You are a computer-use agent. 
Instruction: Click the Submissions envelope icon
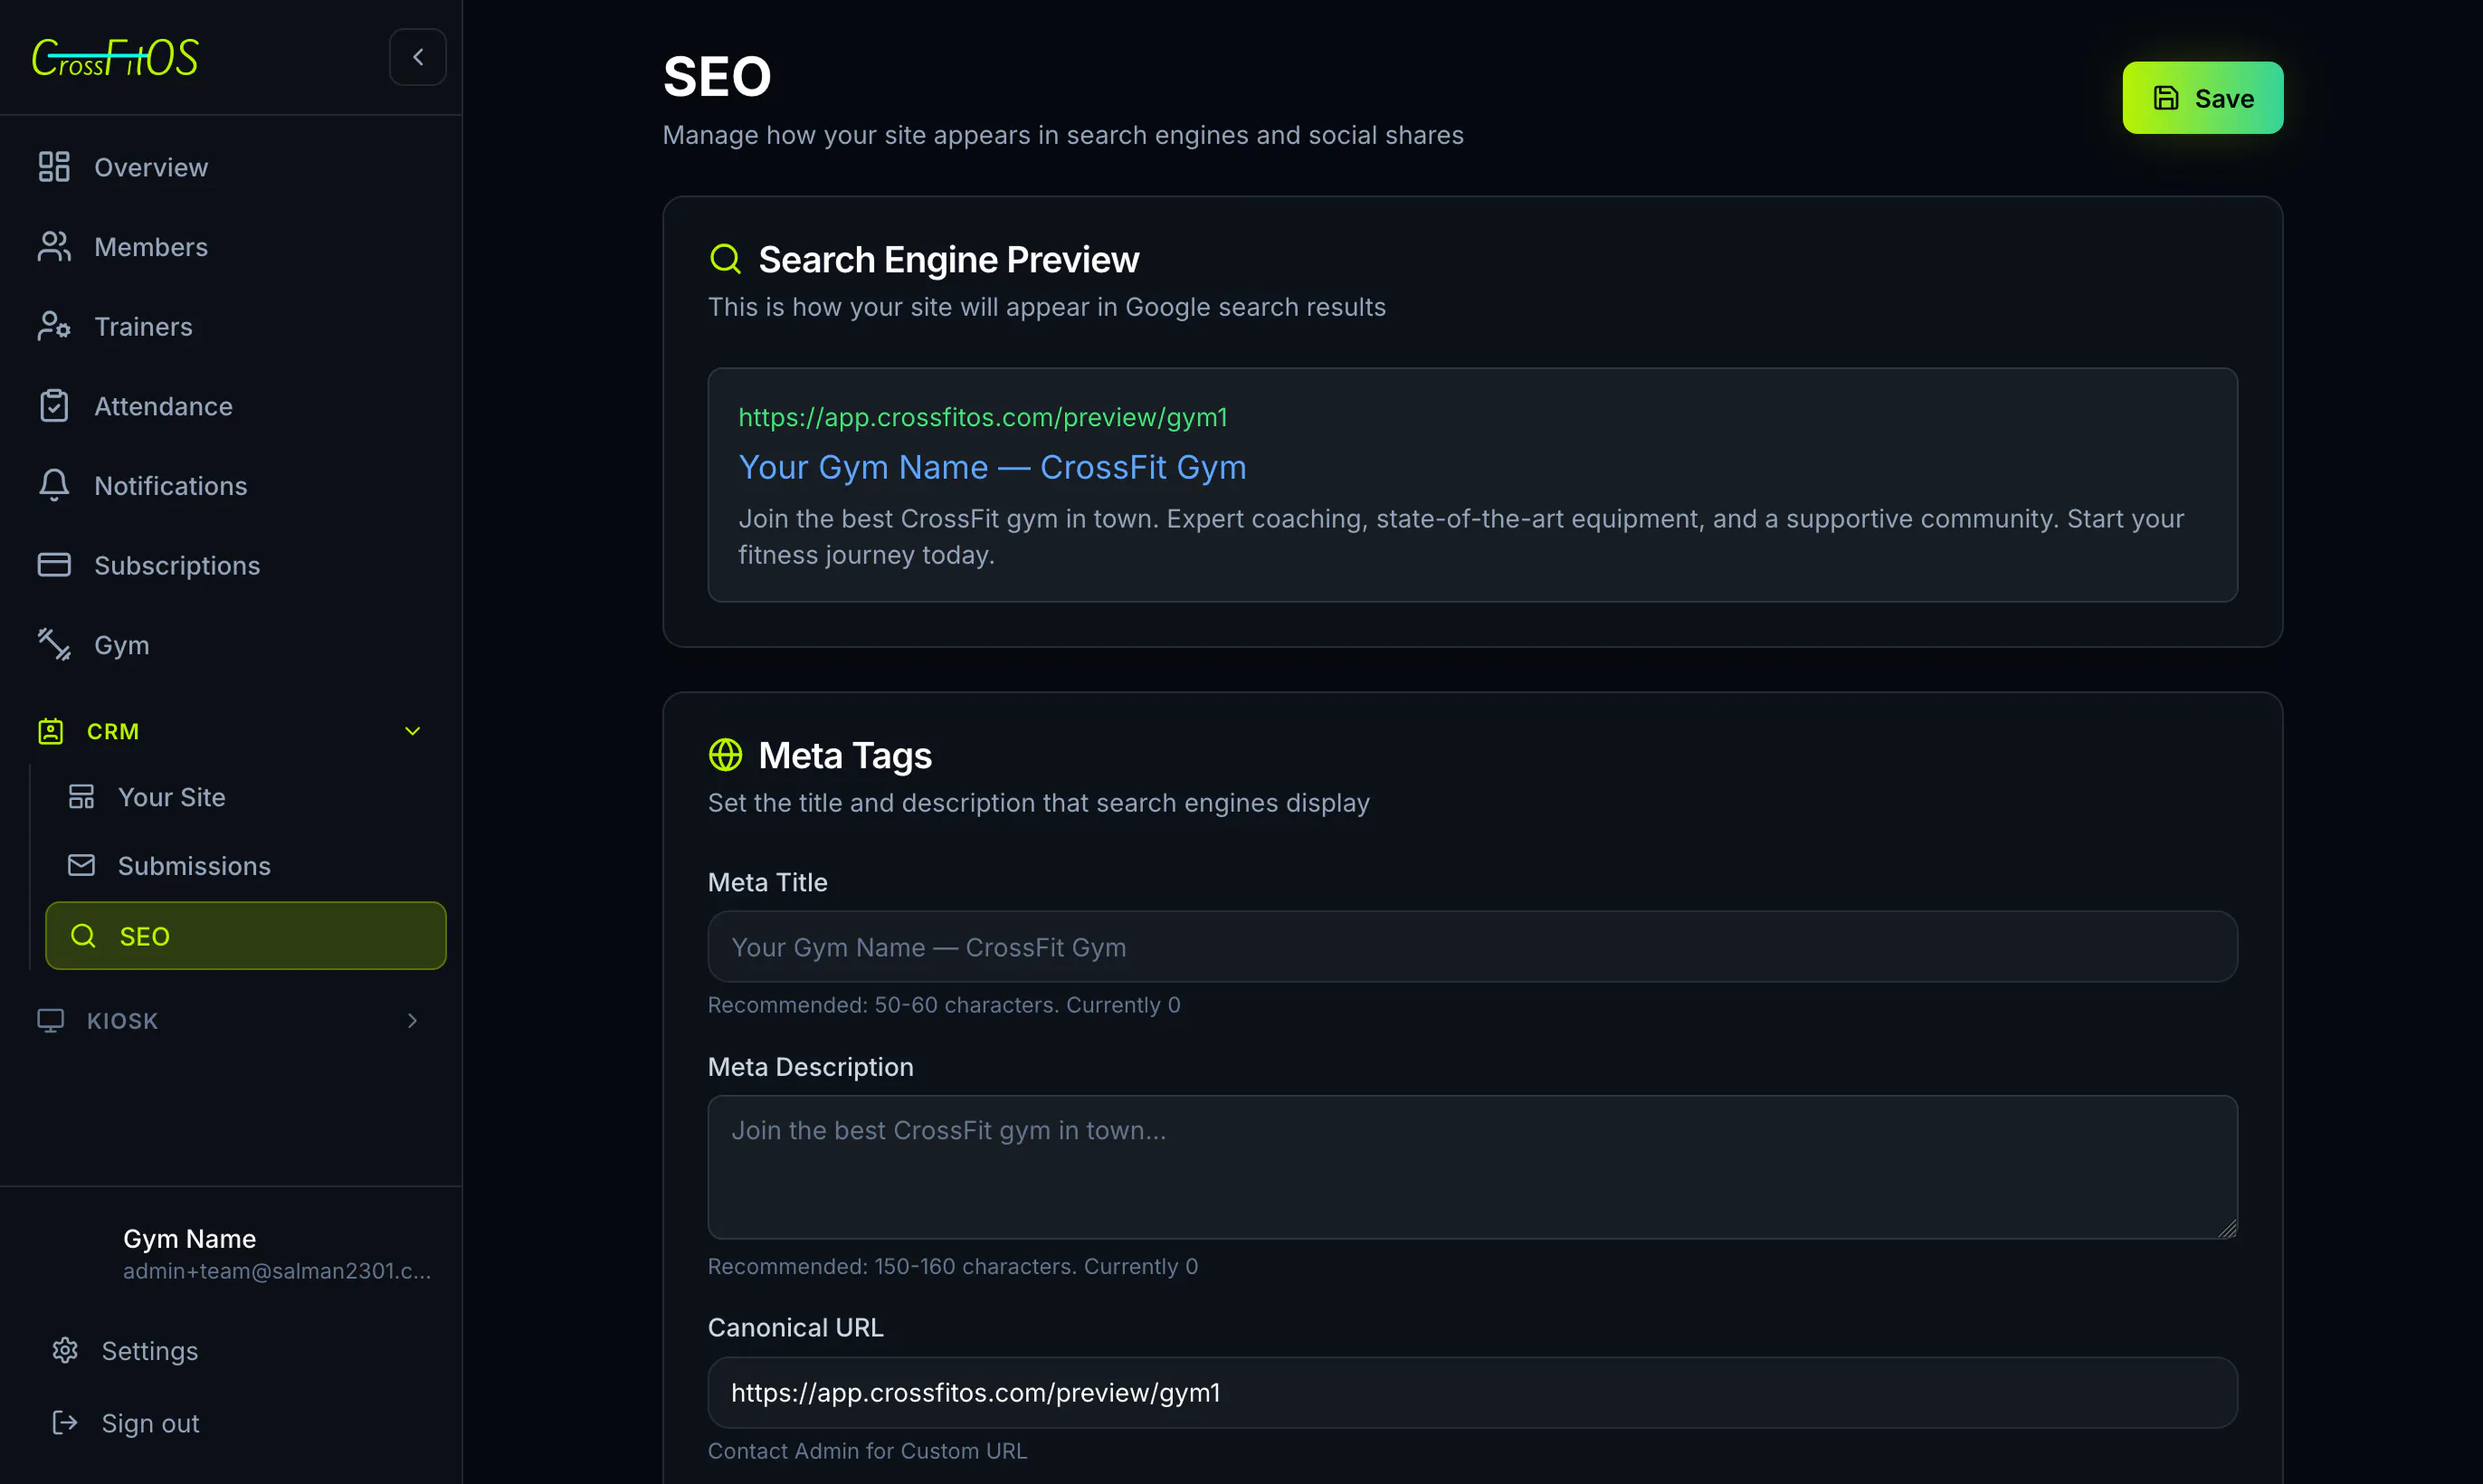[x=81, y=865]
